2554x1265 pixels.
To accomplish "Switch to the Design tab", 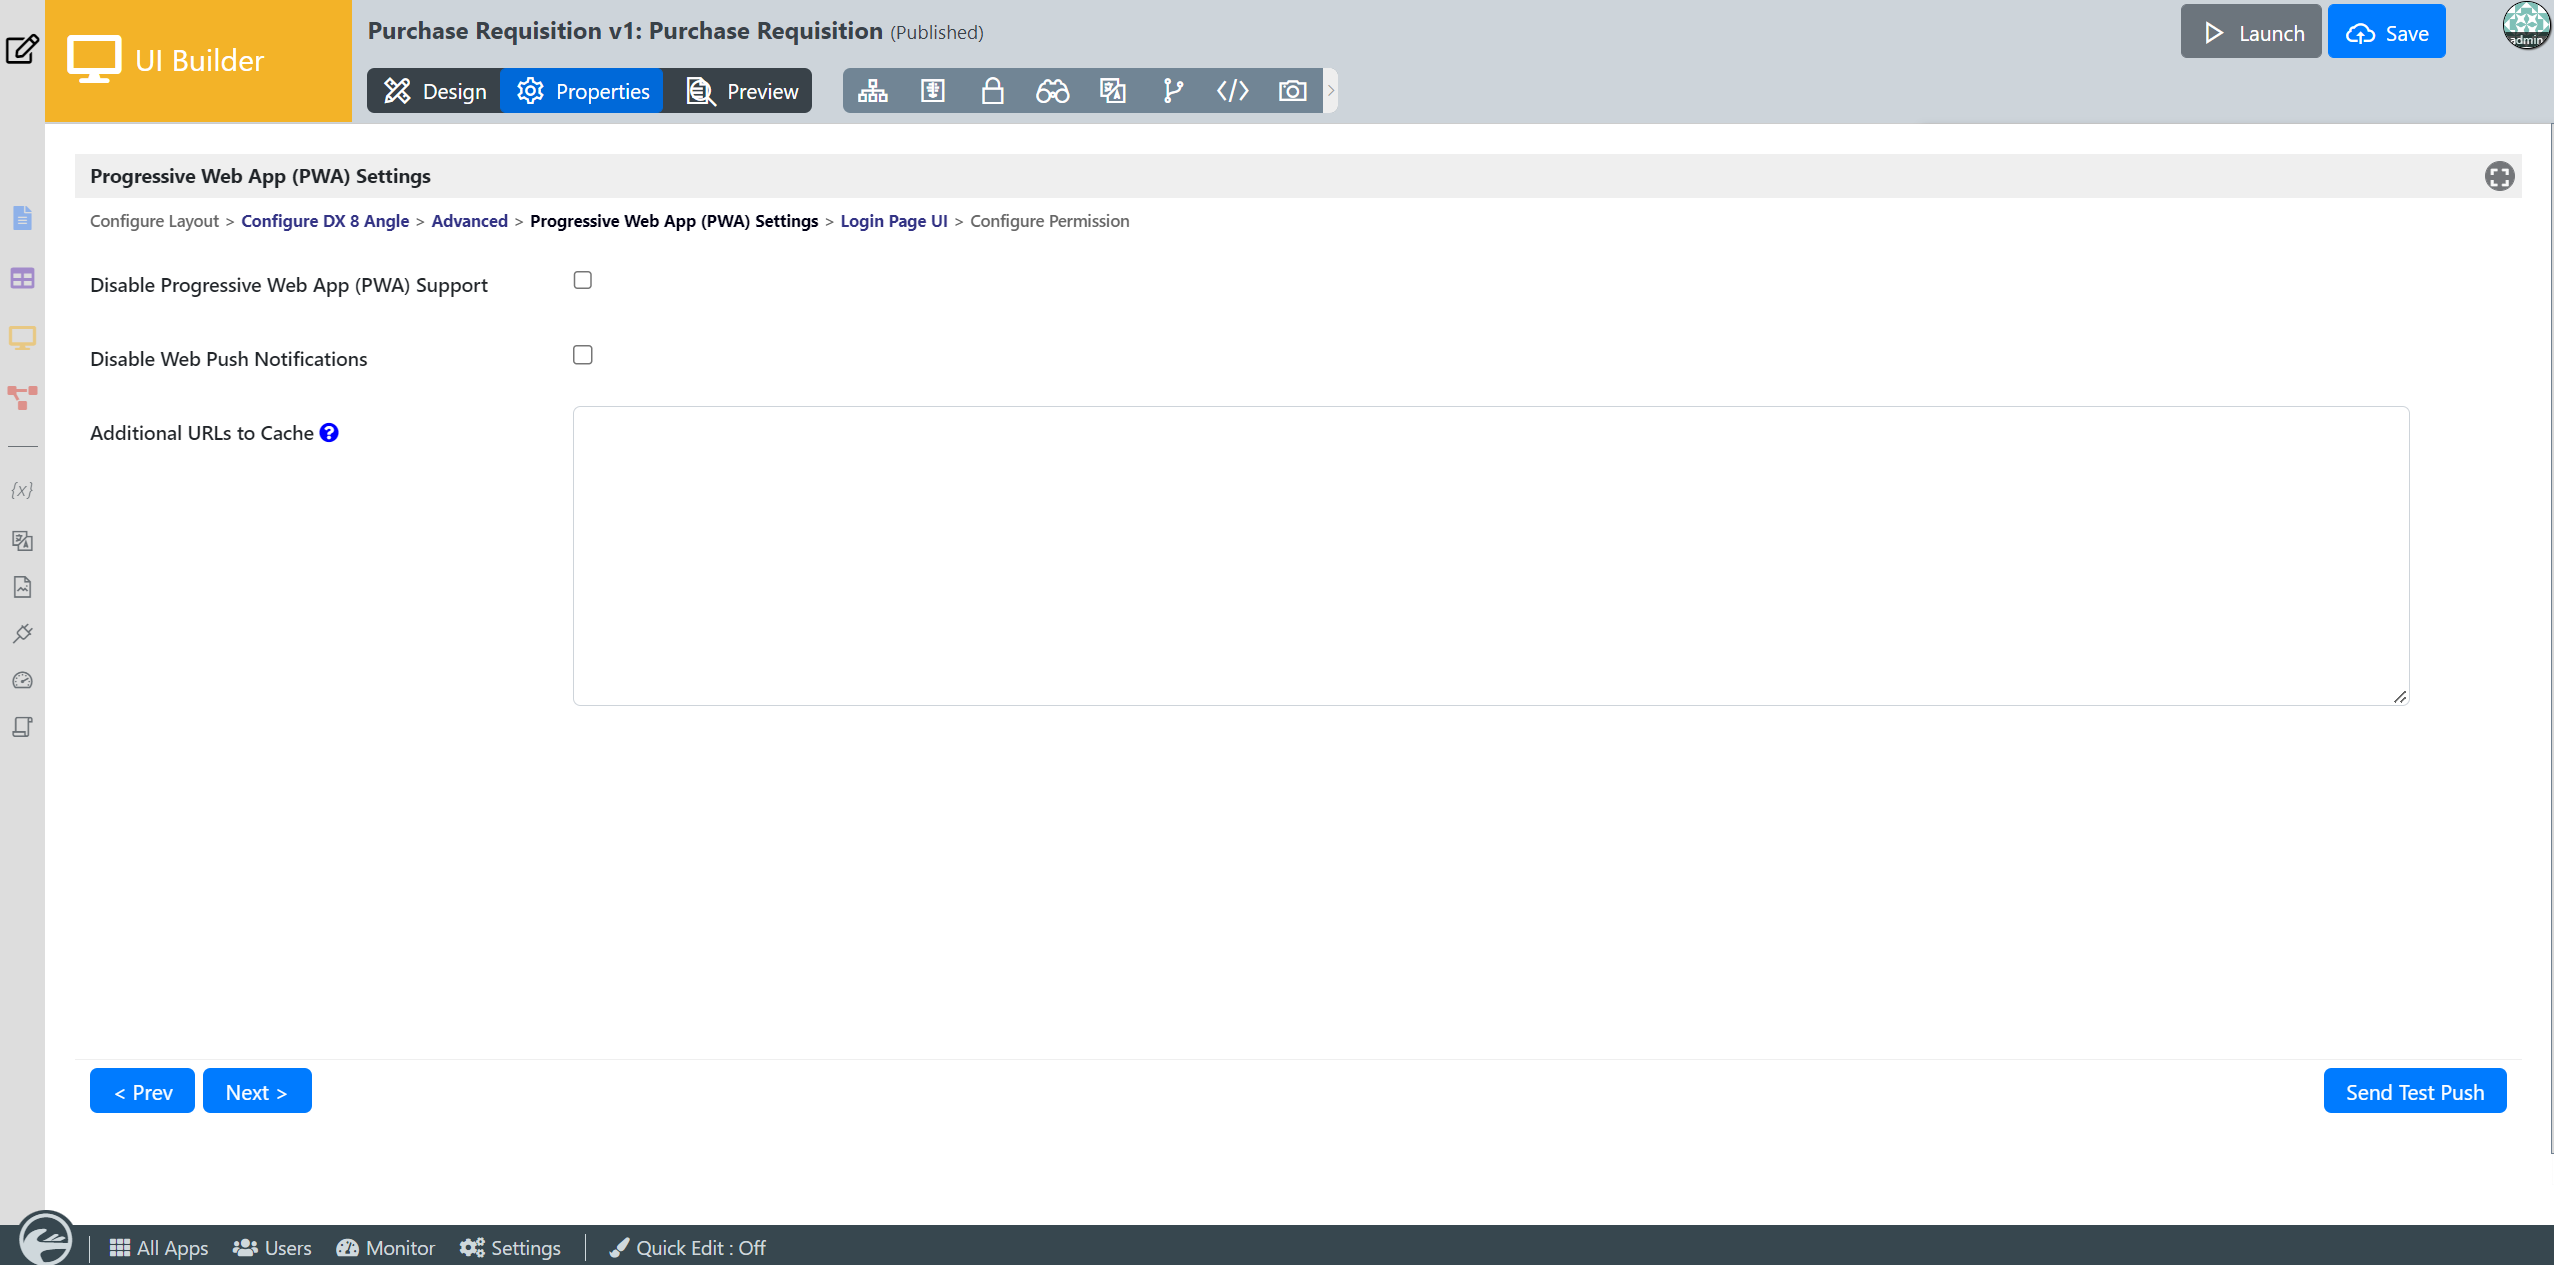I will coord(435,91).
